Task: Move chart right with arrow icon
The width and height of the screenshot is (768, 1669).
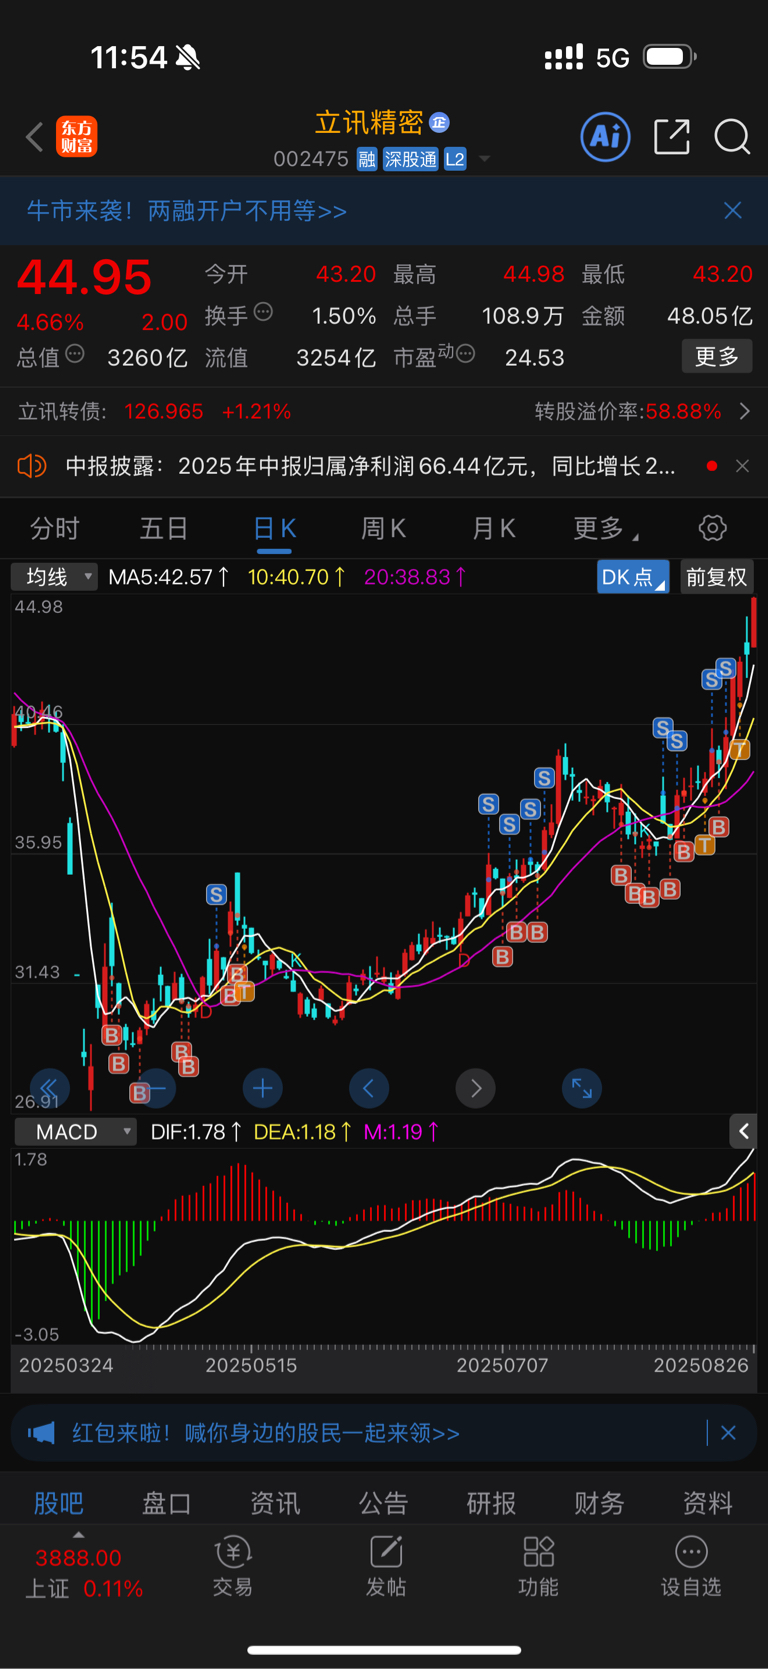Action: pos(476,1088)
